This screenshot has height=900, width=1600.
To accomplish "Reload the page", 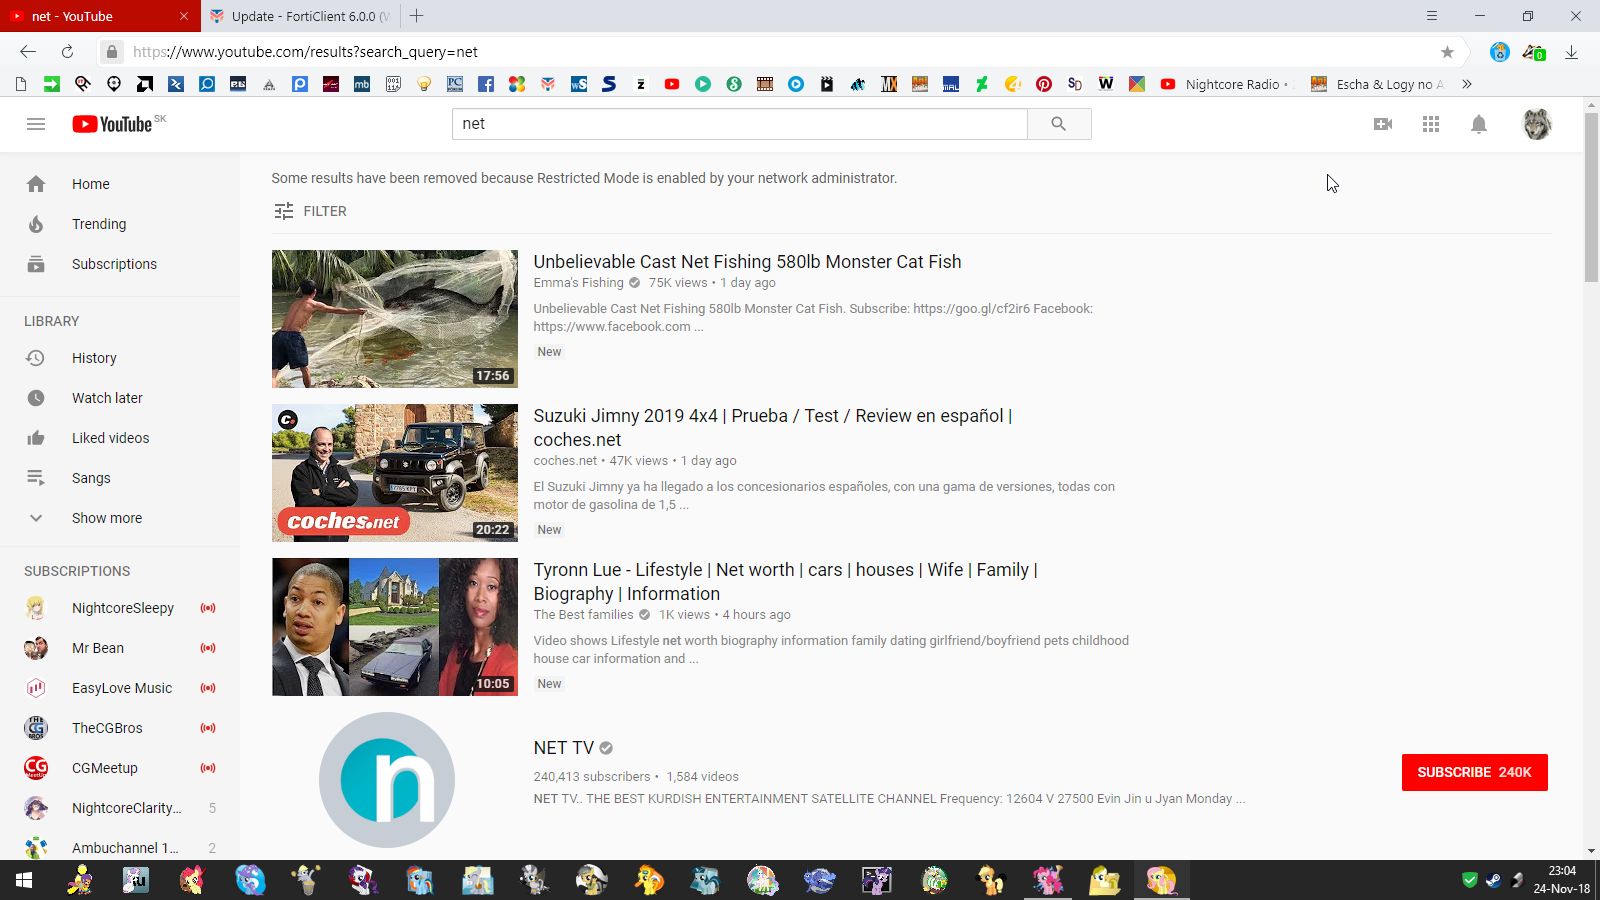I will [x=67, y=52].
